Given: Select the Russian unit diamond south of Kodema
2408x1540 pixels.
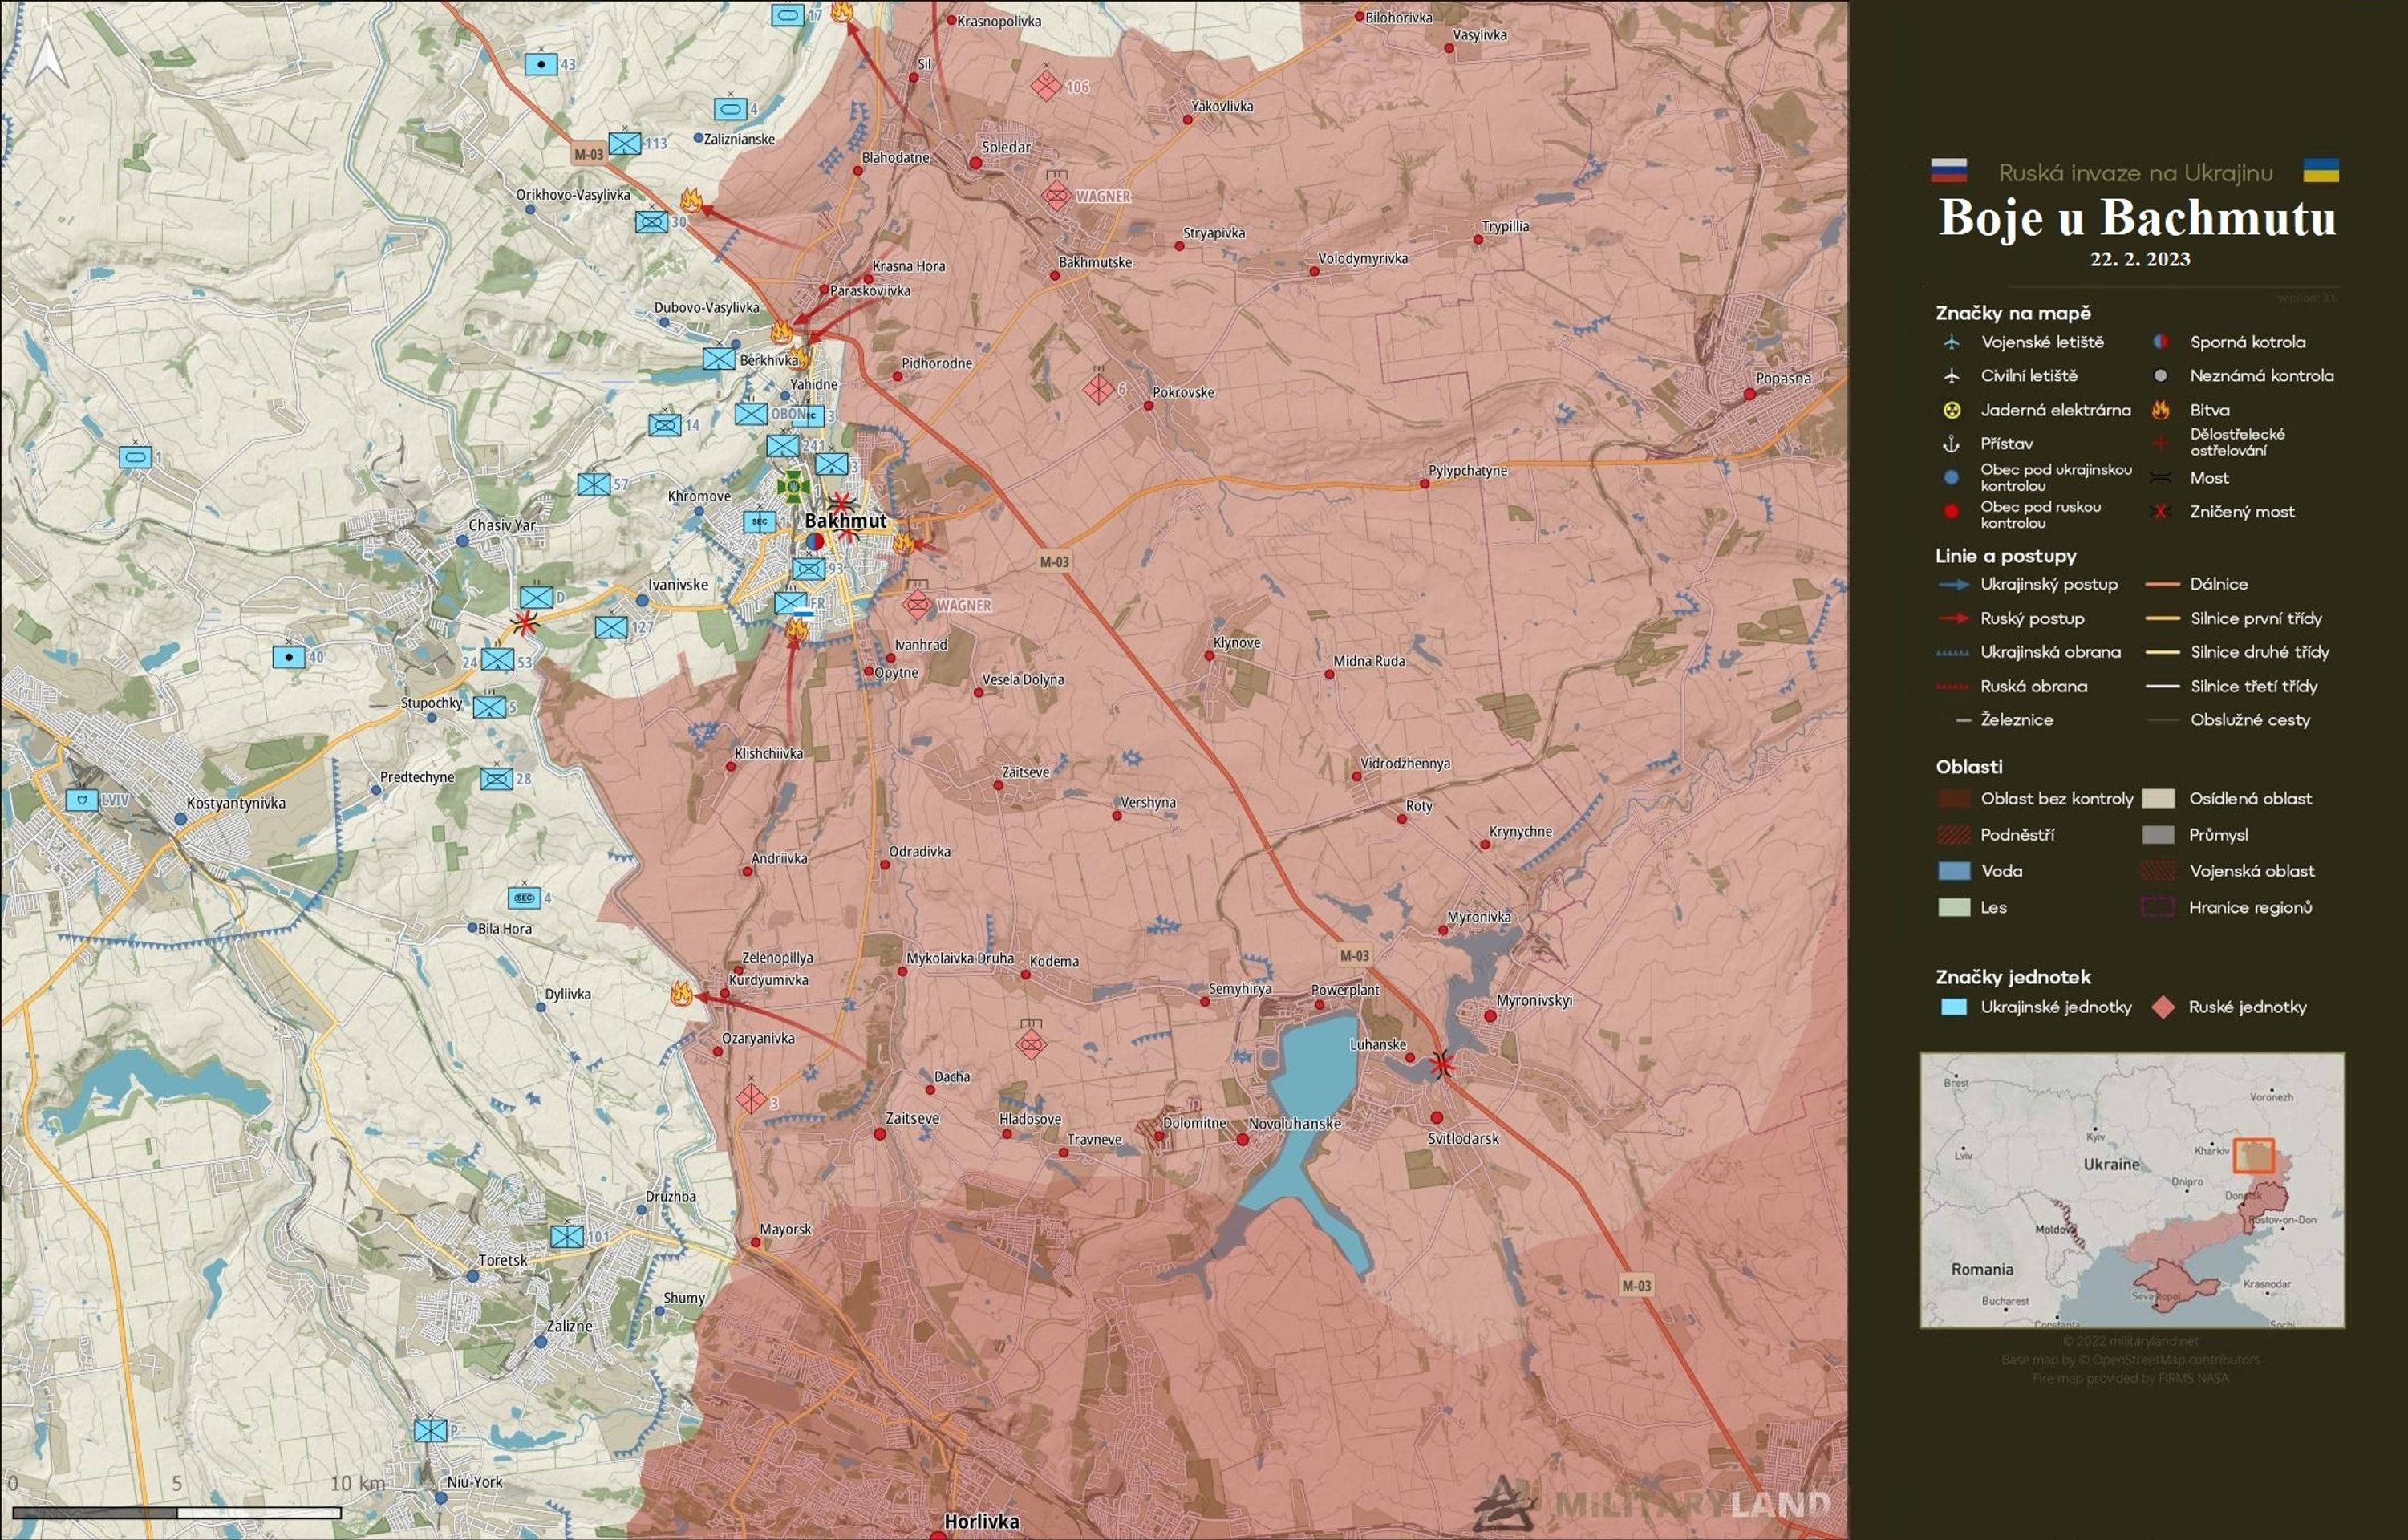Looking at the screenshot, I should tap(1031, 1045).
